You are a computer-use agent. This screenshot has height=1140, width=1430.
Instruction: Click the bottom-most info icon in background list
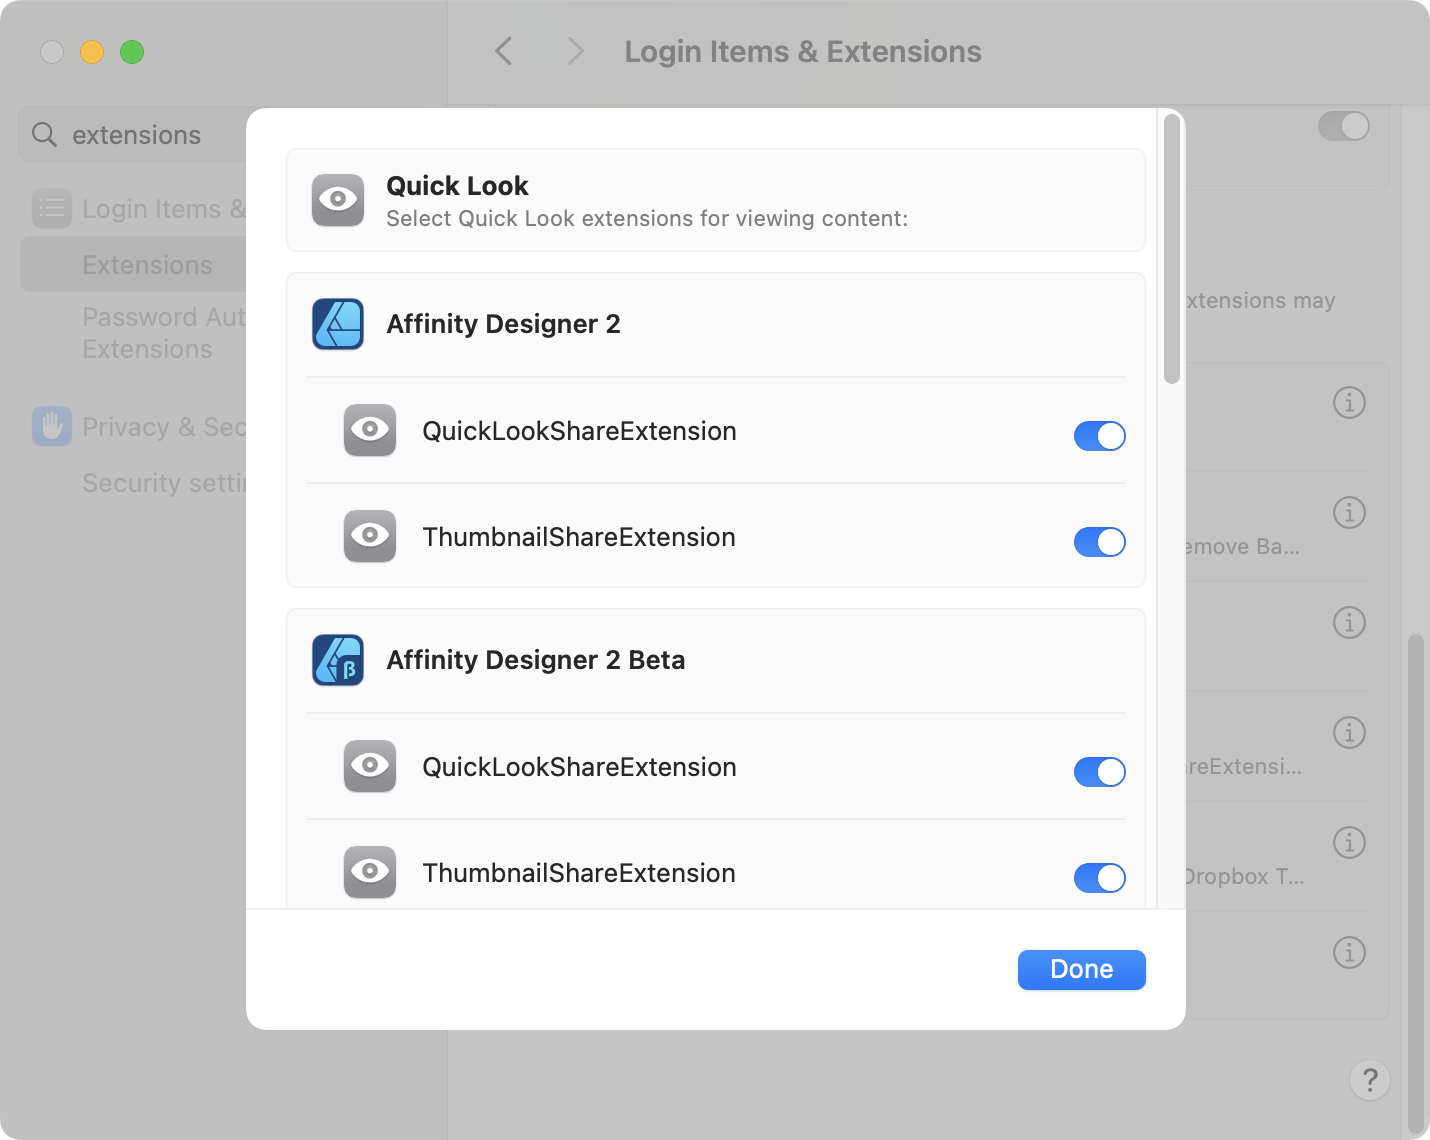1349,952
